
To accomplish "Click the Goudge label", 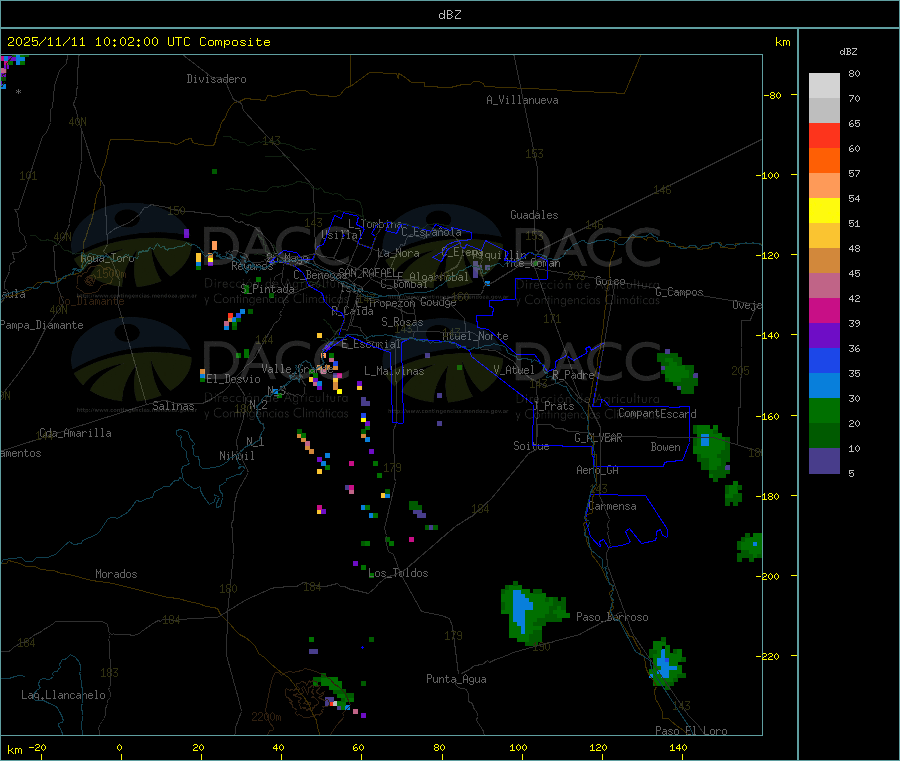I will [x=438, y=302].
